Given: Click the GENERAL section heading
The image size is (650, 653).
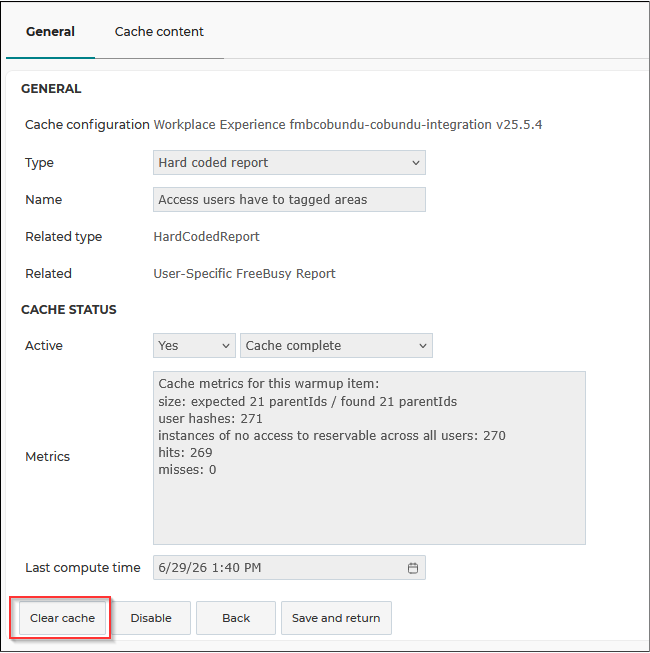Looking at the screenshot, I should pyautogui.click(x=51, y=89).
